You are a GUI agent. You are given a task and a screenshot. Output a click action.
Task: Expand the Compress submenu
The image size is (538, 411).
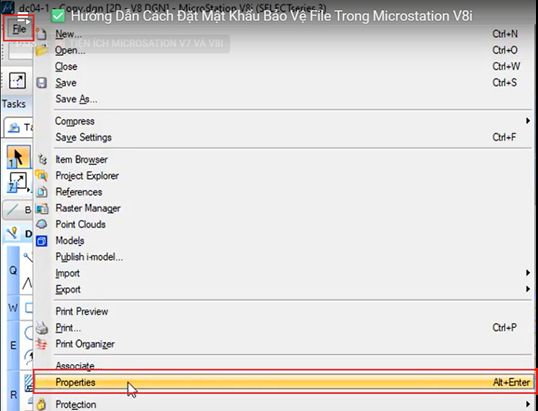[283, 121]
